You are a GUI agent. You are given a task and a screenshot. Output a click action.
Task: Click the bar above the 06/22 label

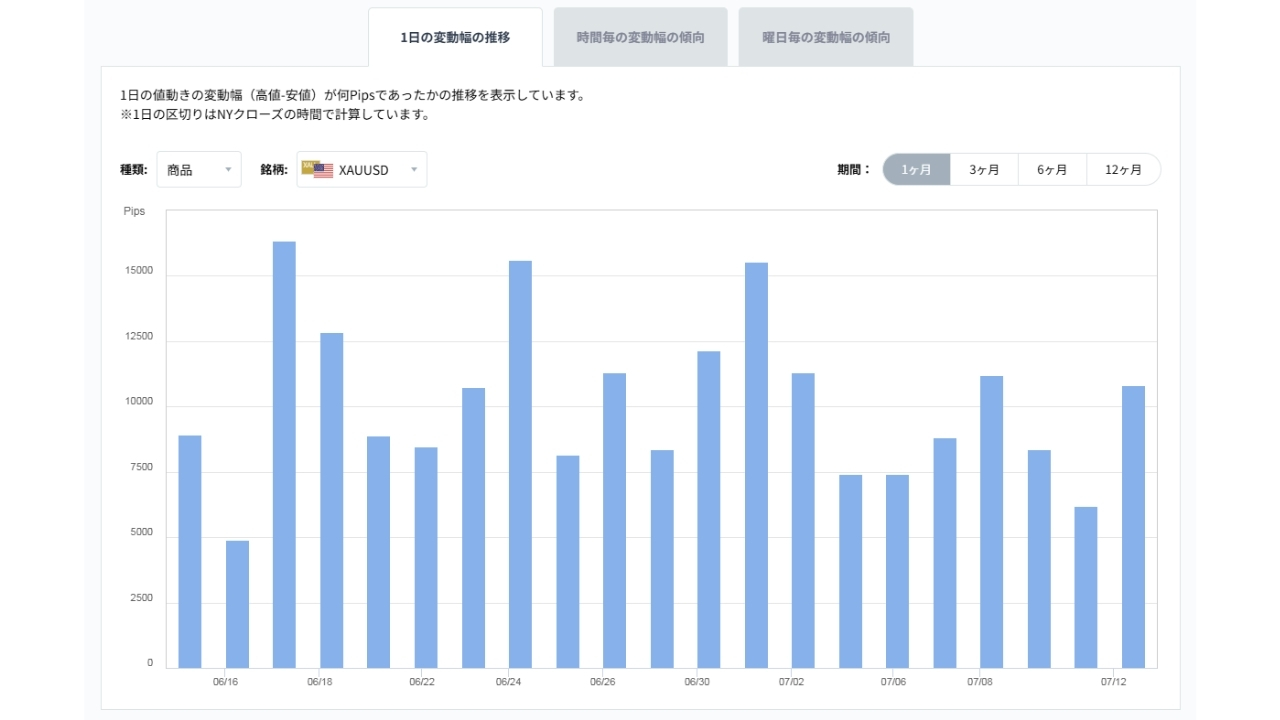426,557
